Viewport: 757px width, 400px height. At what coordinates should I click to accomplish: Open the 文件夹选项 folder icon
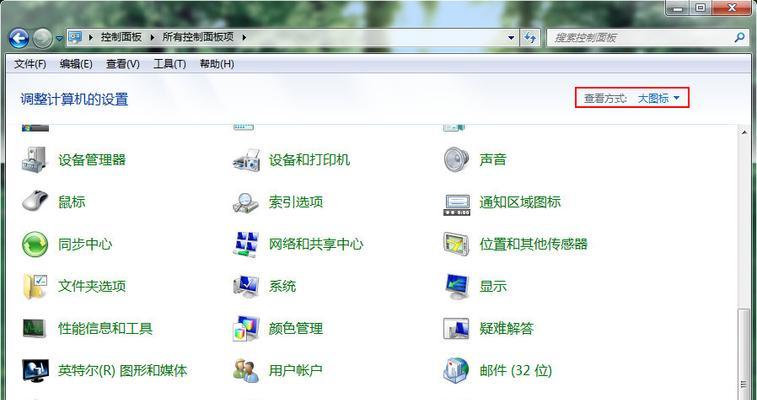coord(35,286)
